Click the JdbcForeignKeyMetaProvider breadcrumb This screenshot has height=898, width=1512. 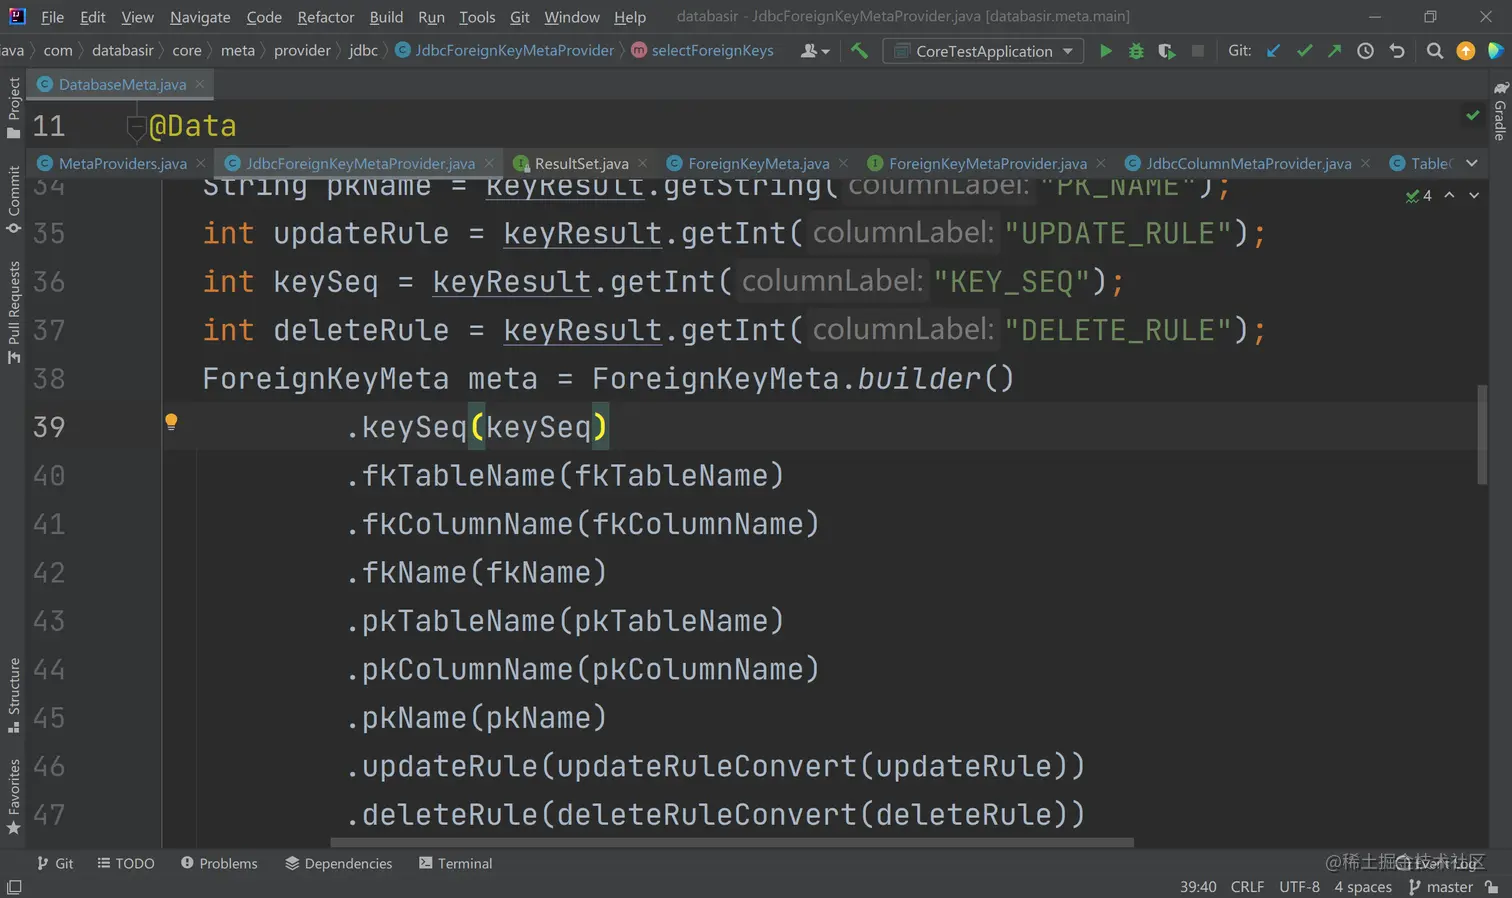click(505, 50)
